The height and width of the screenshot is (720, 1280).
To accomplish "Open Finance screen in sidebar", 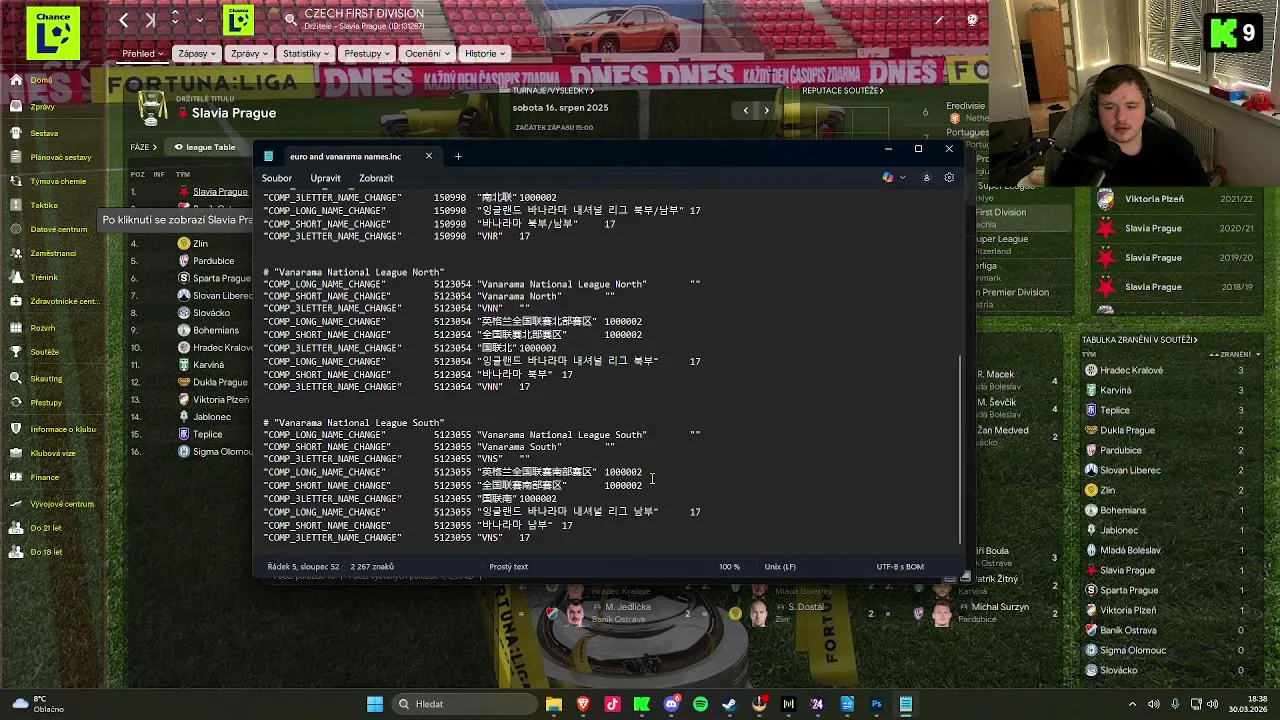I will click(x=44, y=477).
